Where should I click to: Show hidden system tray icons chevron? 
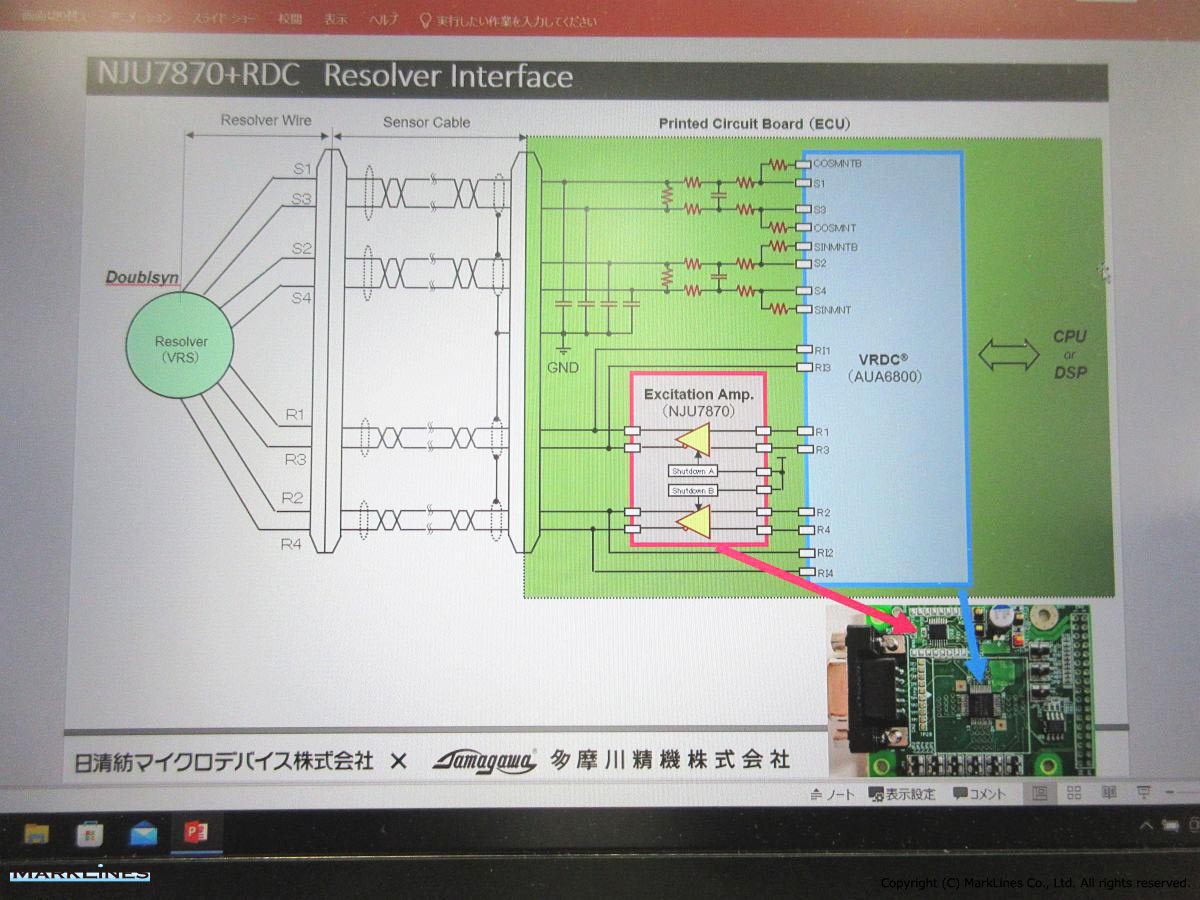click(x=1147, y=825)
